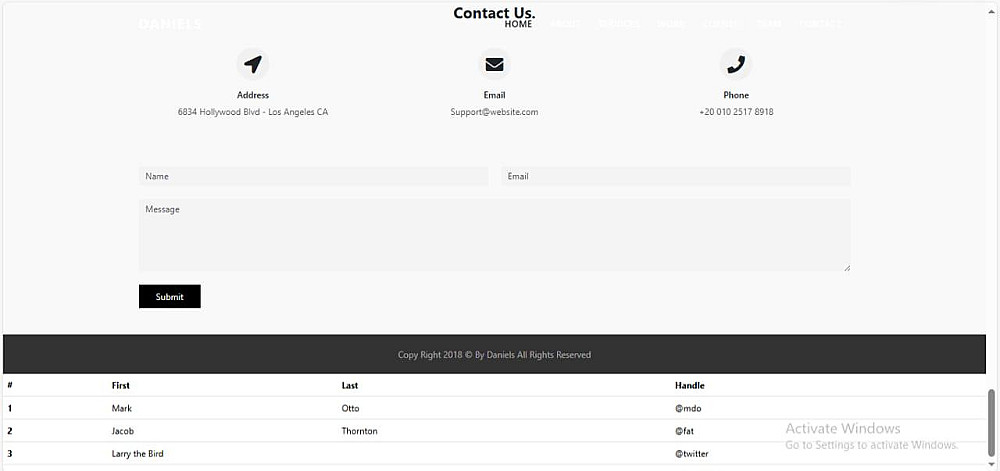Click the Address location arrow icon
Image resolution: width=1000 pixels, height=471 pixels.
253,64
